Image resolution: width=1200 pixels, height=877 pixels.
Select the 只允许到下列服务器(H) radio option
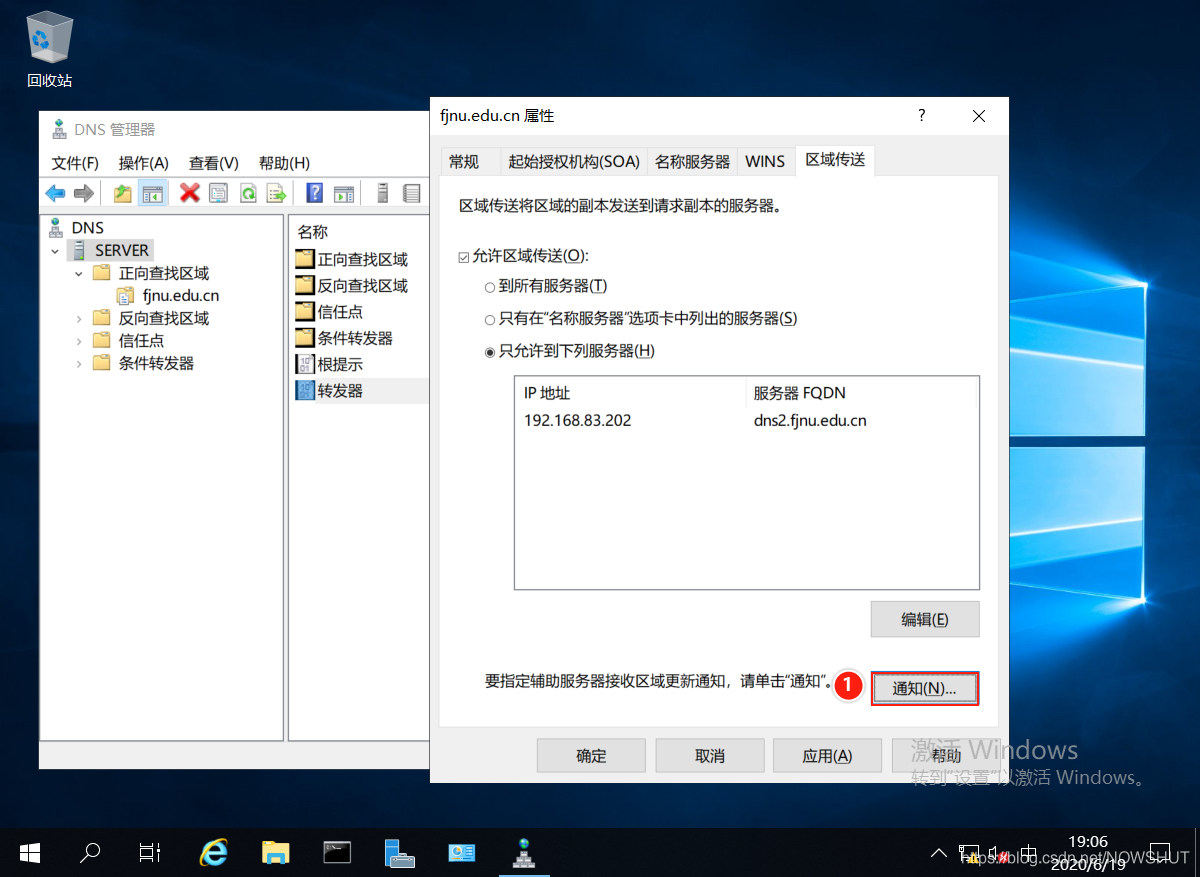click(489, 351)
